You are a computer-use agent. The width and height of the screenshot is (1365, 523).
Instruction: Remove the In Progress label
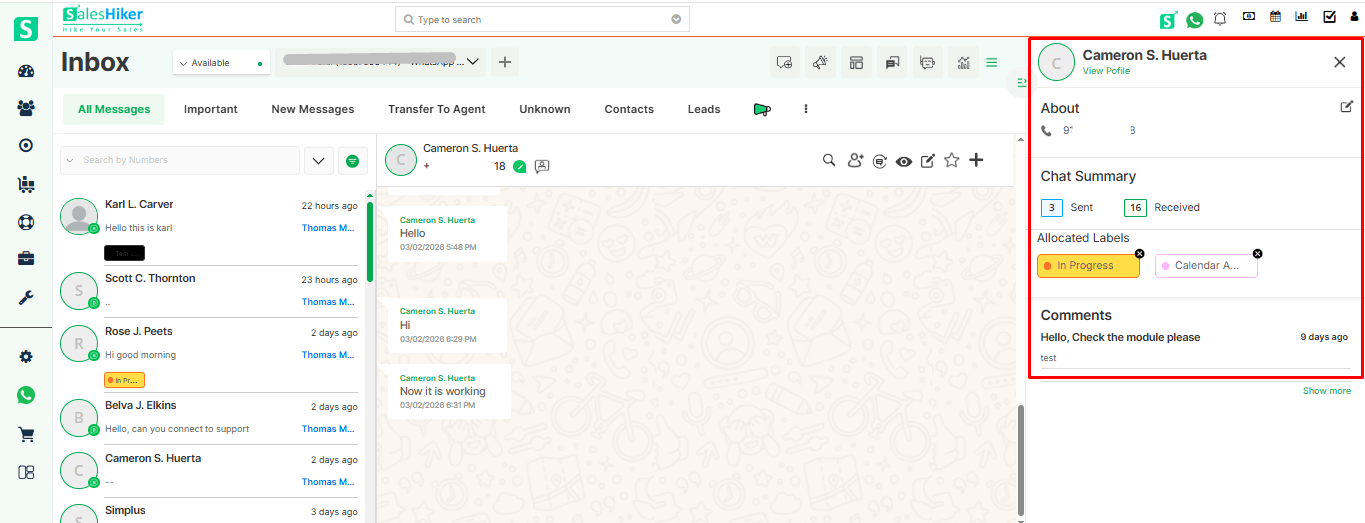pyautogui.click(x=1140, y=254)
